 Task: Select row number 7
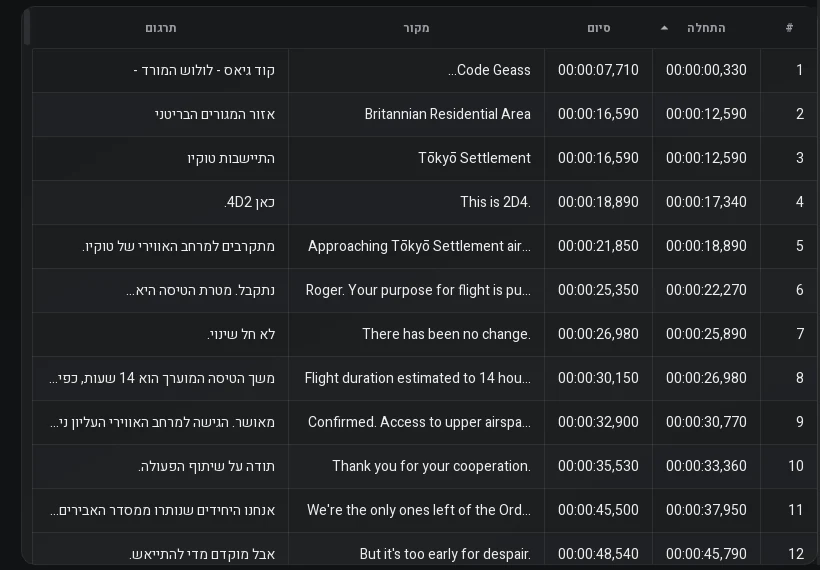pyautogui.click(x=800, y=334)
